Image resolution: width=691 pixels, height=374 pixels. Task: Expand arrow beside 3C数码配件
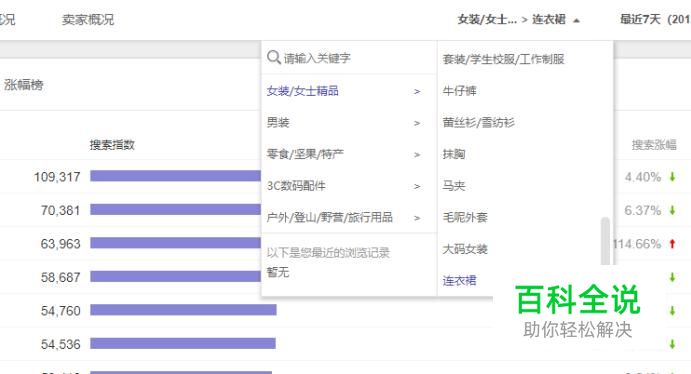click(x=417, y=187)
